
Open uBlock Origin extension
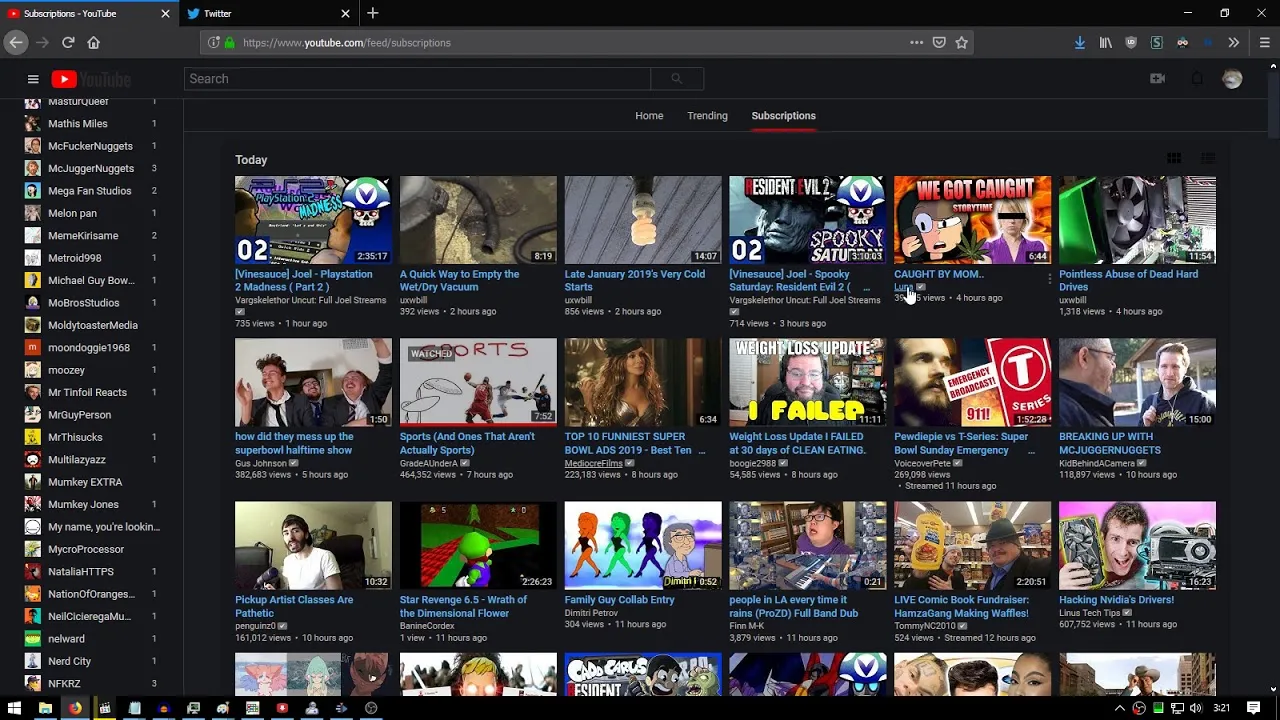[1131, 42]
